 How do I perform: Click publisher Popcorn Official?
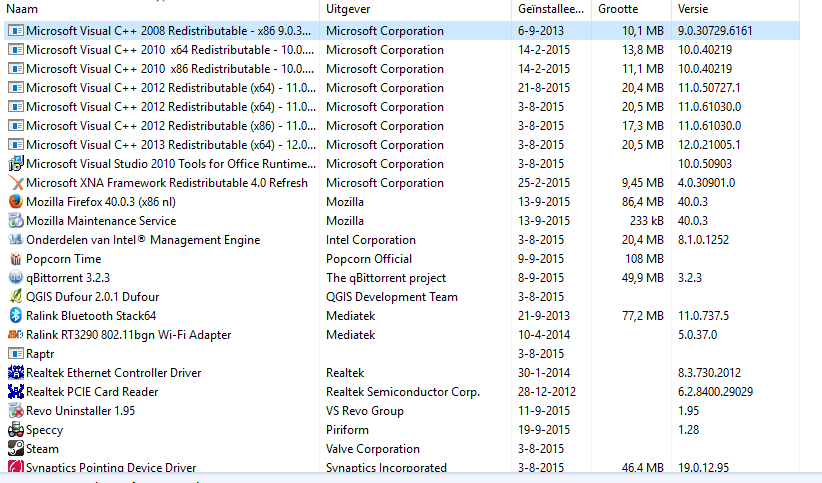(369, 259)
